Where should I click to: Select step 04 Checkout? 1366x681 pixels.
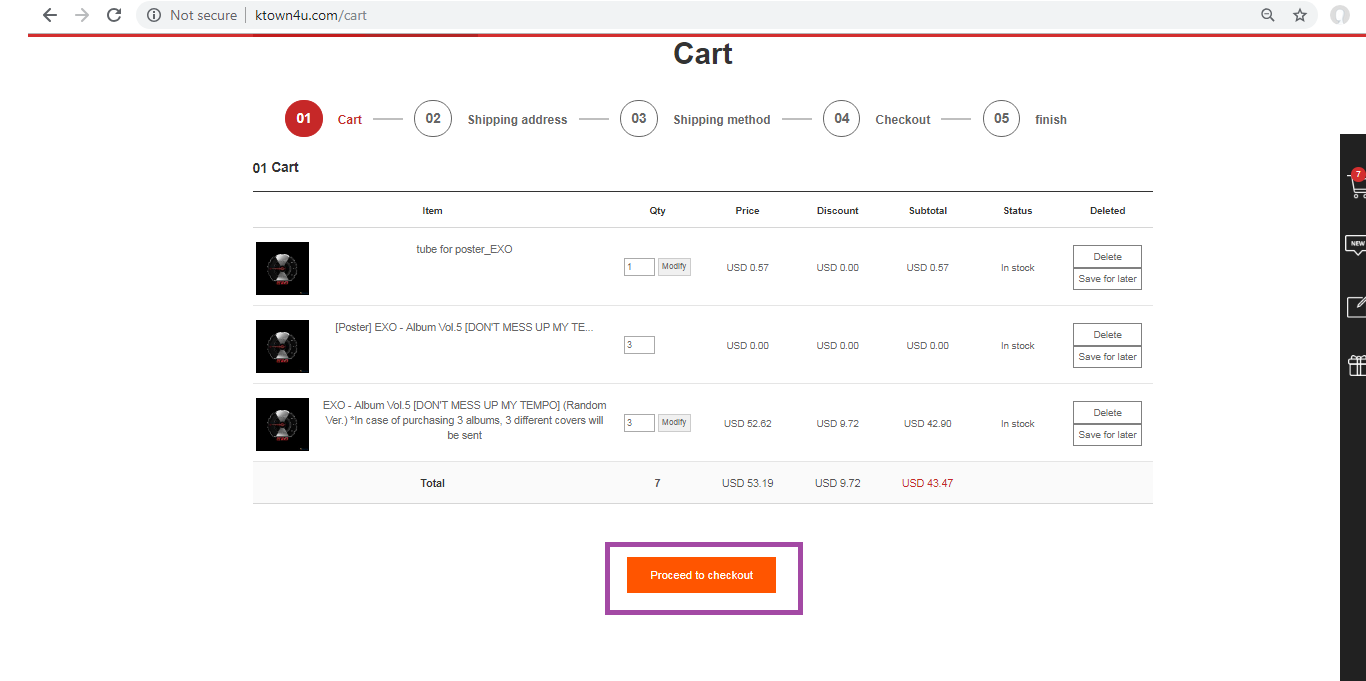(842, 118)
